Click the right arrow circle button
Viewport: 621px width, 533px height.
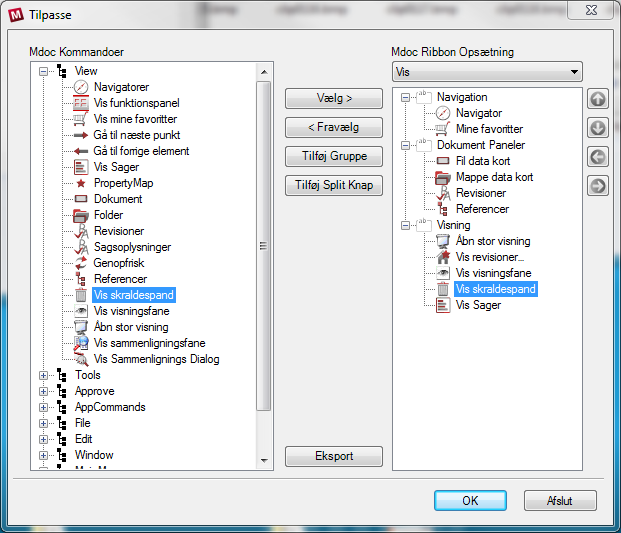coord(598,186)
